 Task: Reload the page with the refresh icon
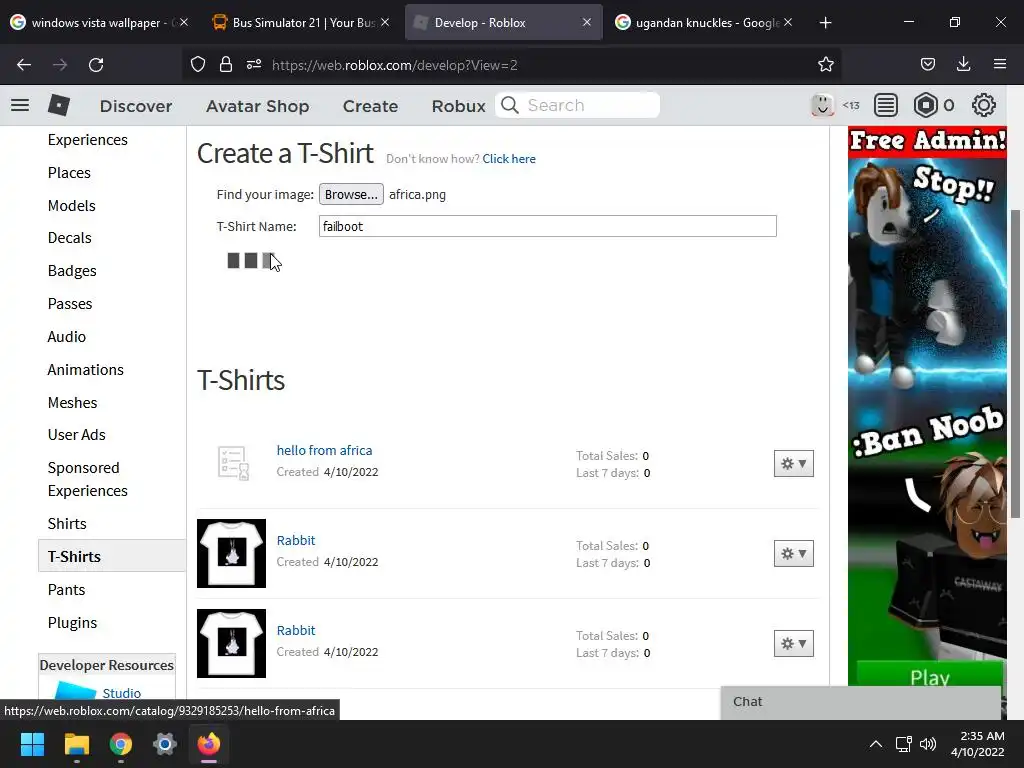[96, 65]
